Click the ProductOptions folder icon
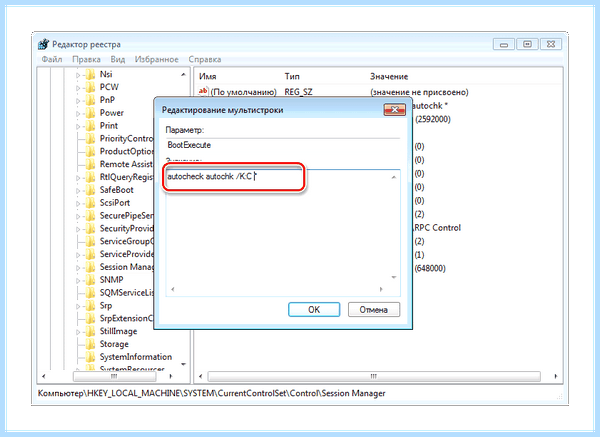 point(90,152)
